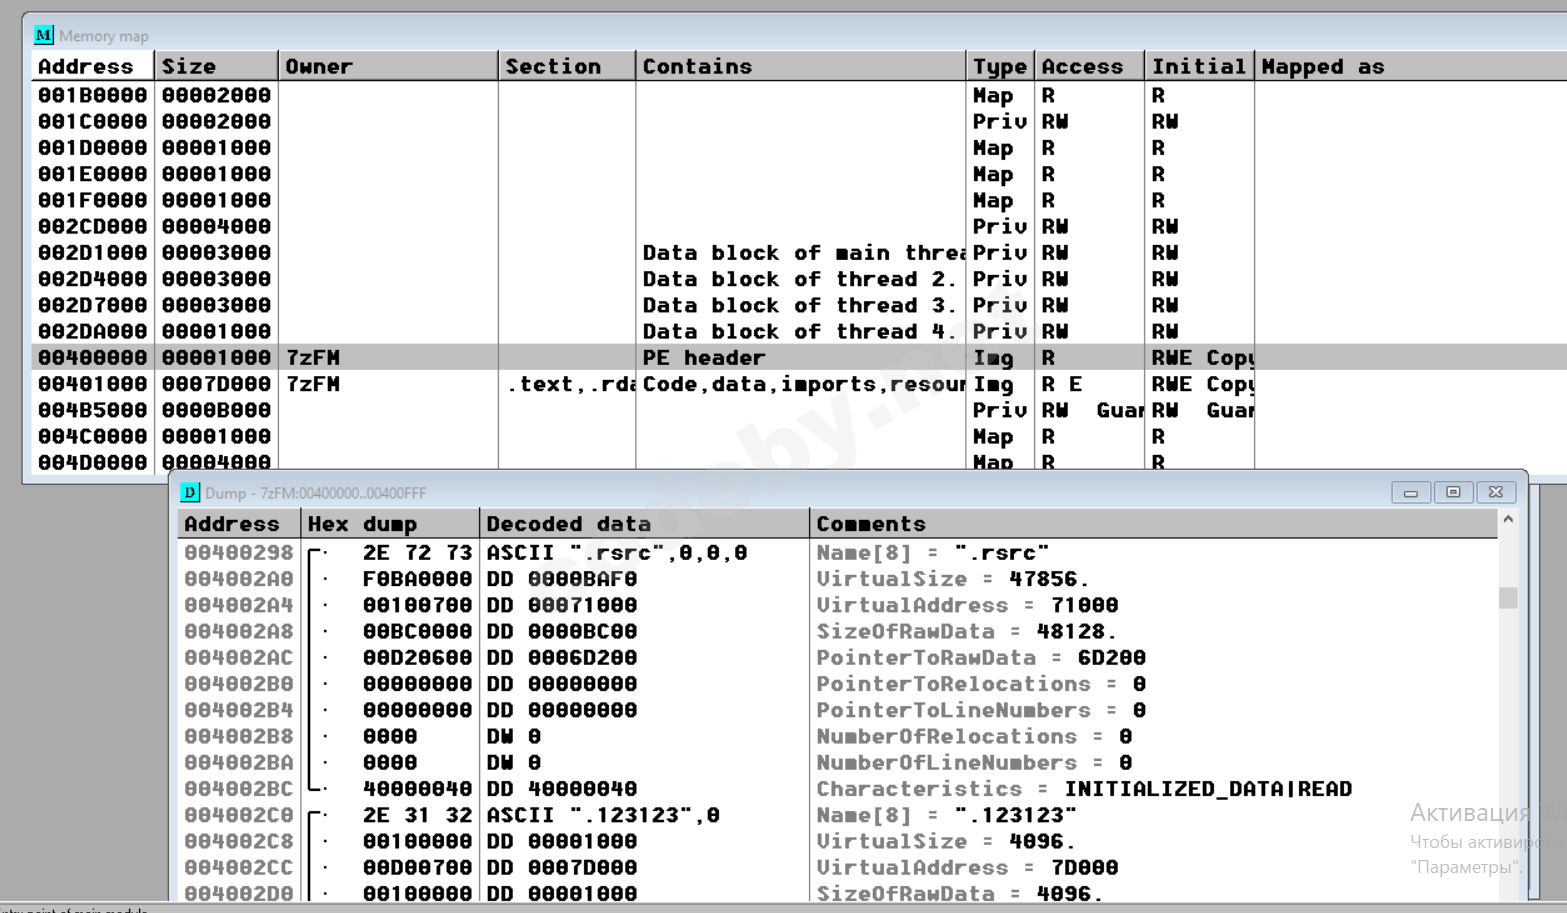The width and height of the screenshot is (1567, 913).
Task: Click decoded data 'ASCII ".123123",0'
Action: point(603,815)
